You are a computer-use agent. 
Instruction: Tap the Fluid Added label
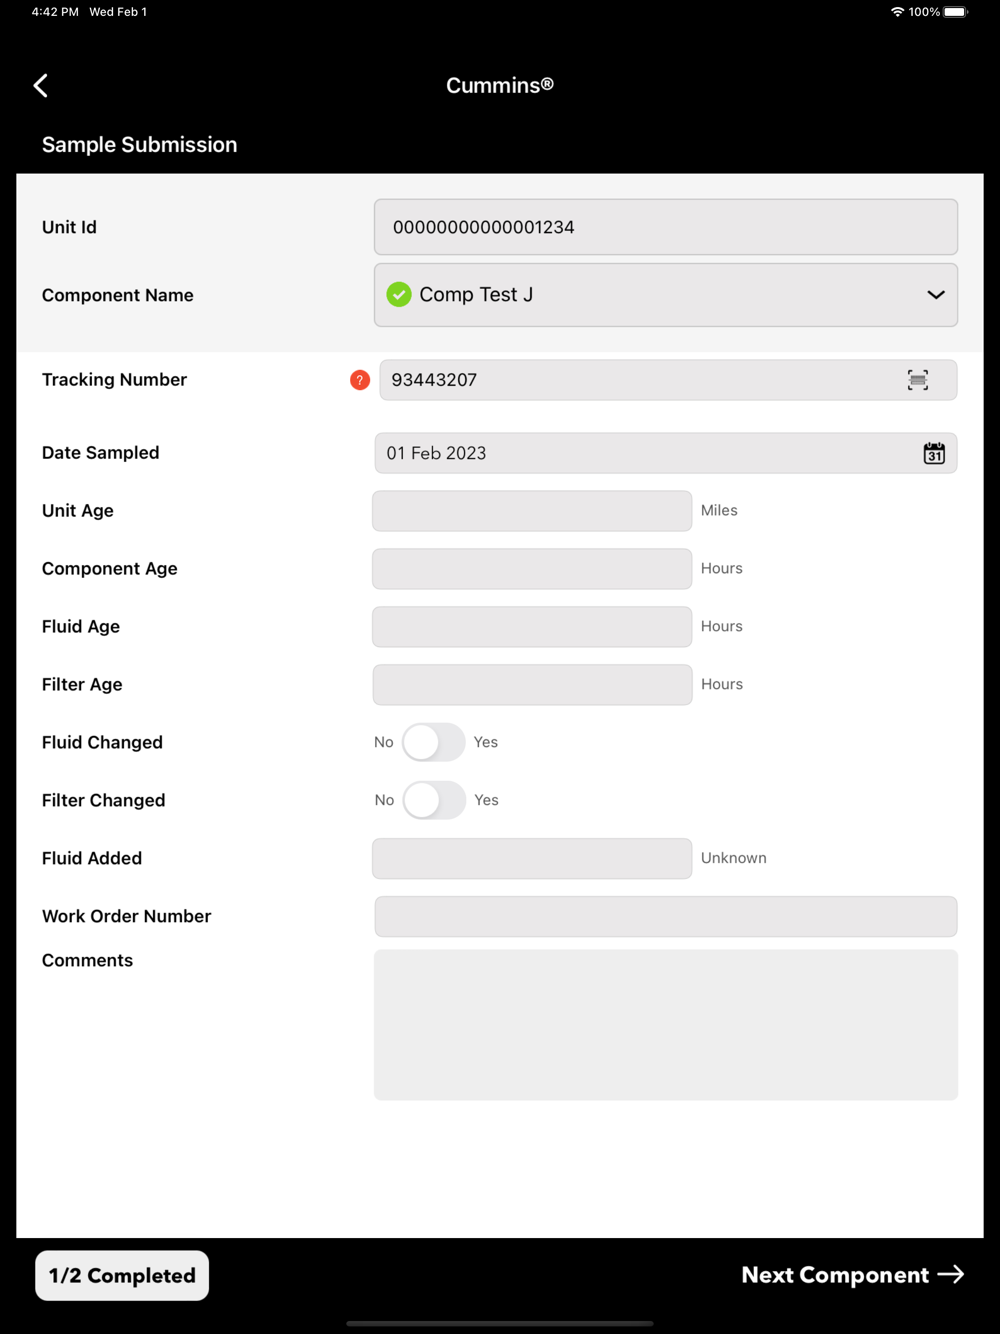point(92,858)
